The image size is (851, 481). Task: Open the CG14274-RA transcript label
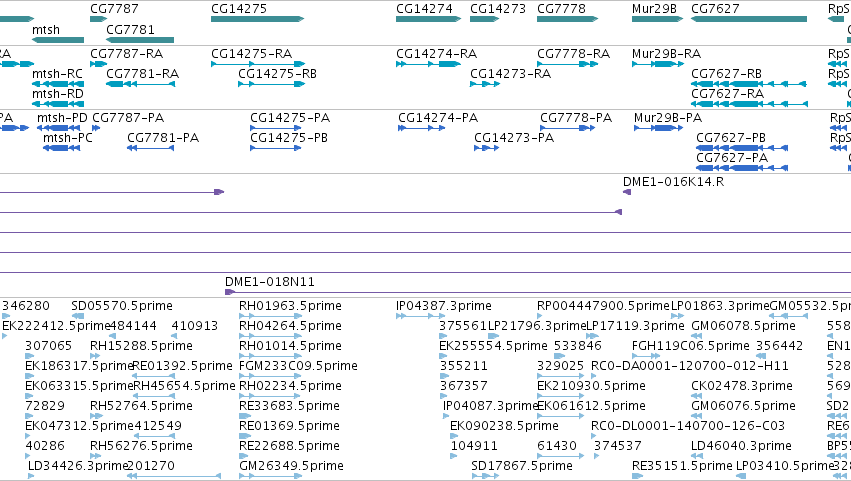[x=436, y=54]
